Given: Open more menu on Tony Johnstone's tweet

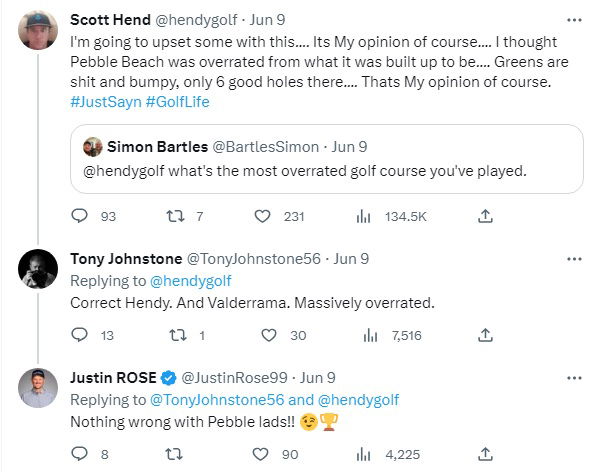Looking at the screenshot, I should click(x=574, y=258).
